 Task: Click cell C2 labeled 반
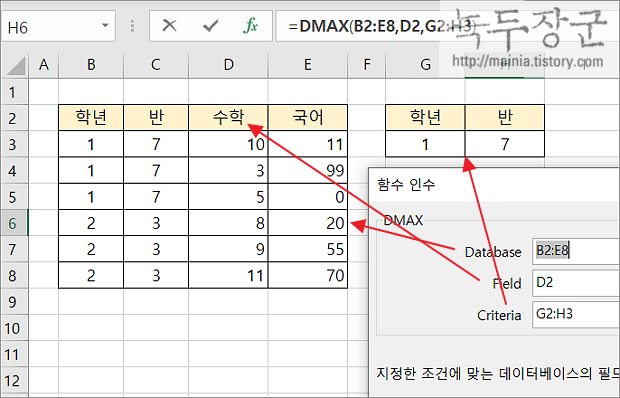click(156, 118)
